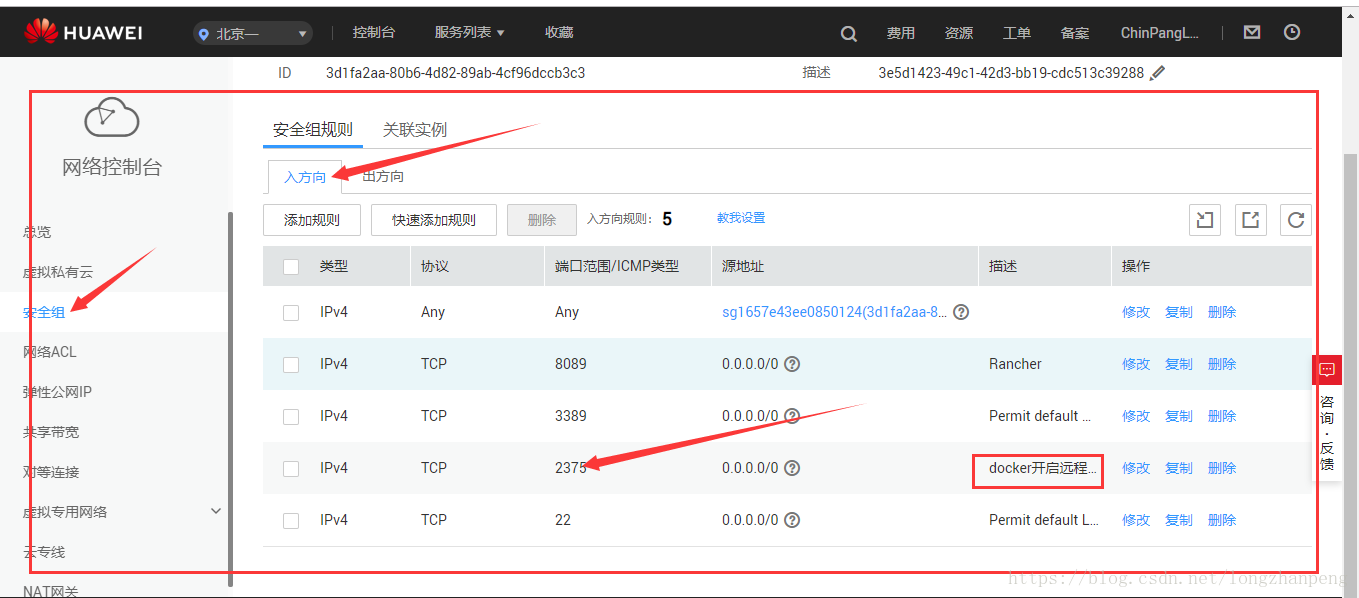
Task: Click the sidebar vertical scrollbar
Action: click(230, 398)
